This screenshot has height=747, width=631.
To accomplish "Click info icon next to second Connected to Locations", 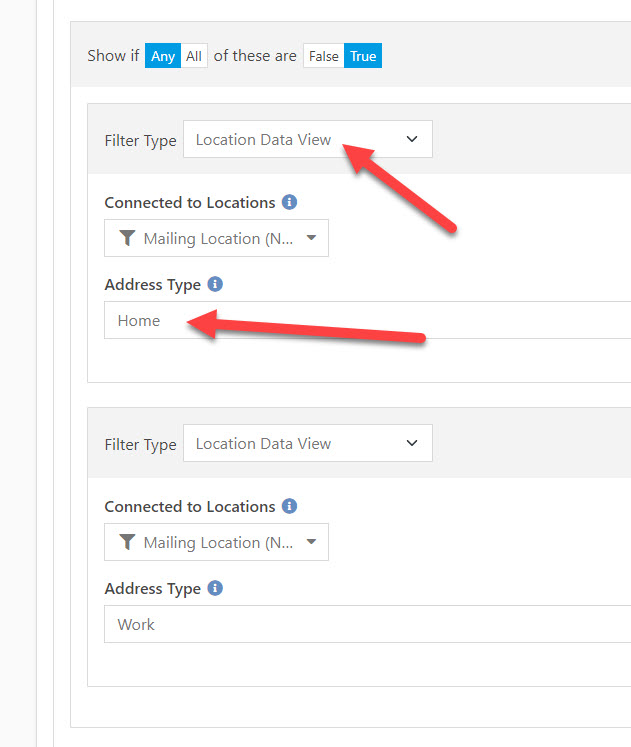I will (290, 506).
